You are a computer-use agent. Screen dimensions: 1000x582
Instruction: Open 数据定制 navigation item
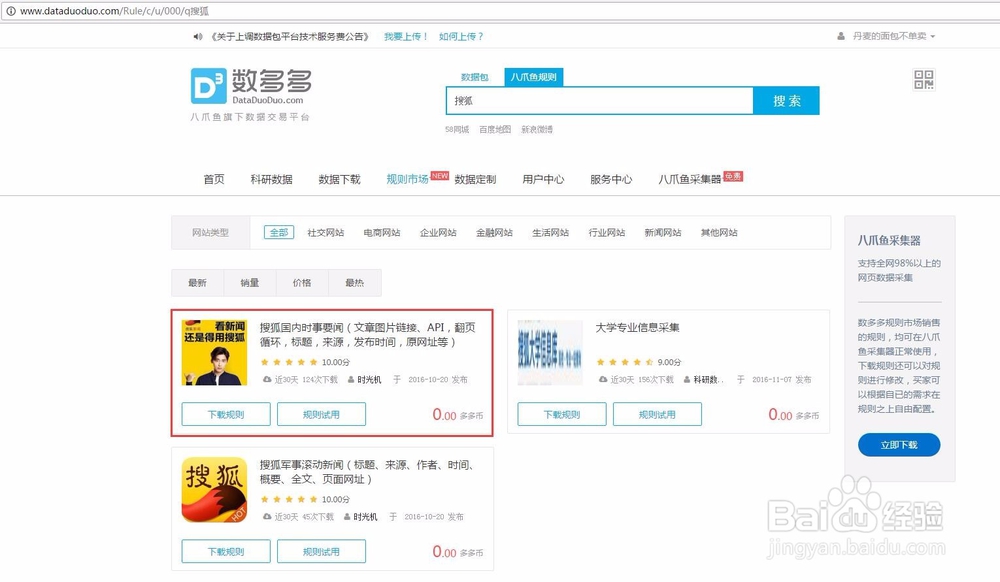pos(475,179)
